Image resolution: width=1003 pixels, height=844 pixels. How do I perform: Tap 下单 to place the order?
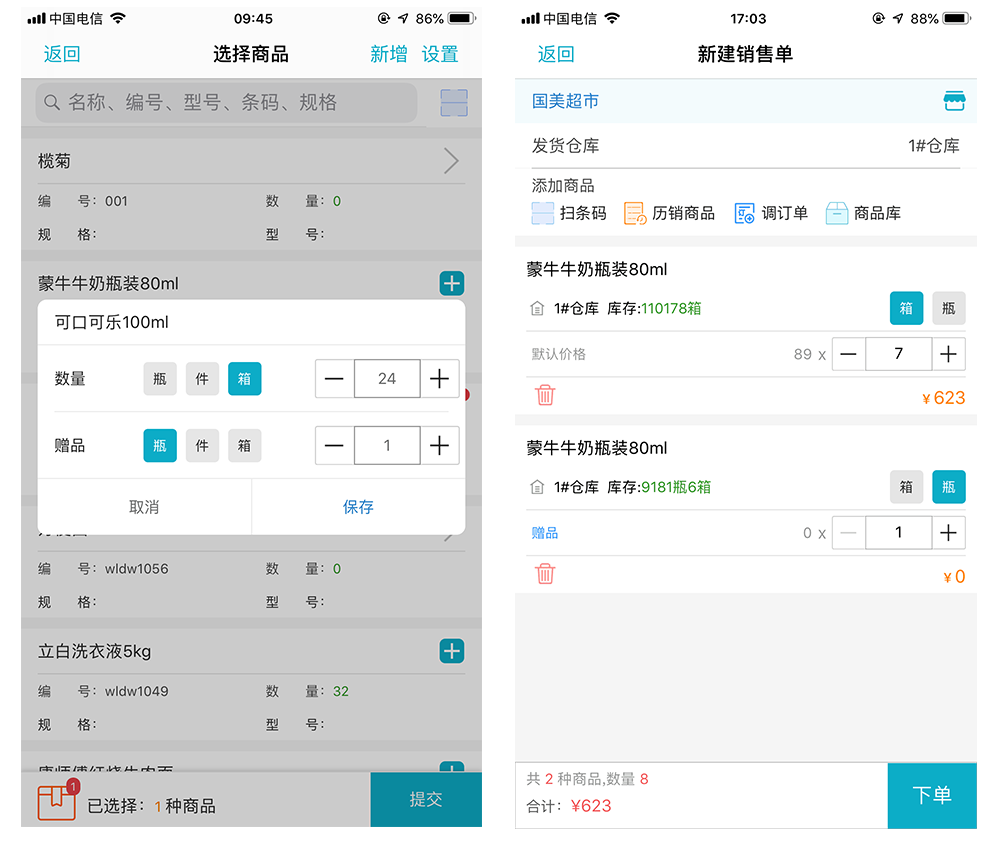pos(931,795)
